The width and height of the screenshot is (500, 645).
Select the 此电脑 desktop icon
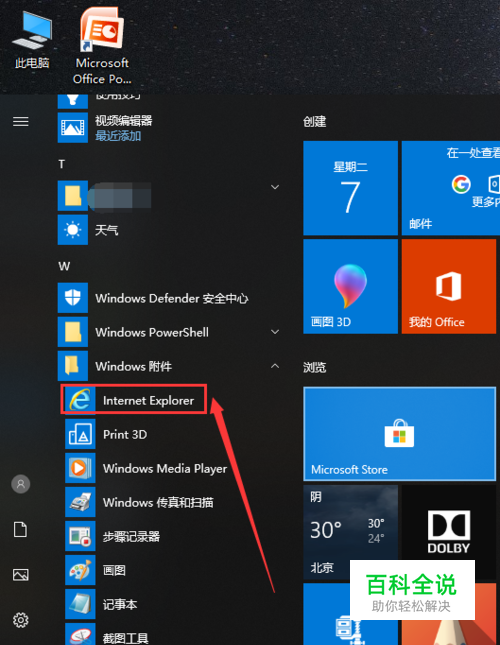[32, 40]
